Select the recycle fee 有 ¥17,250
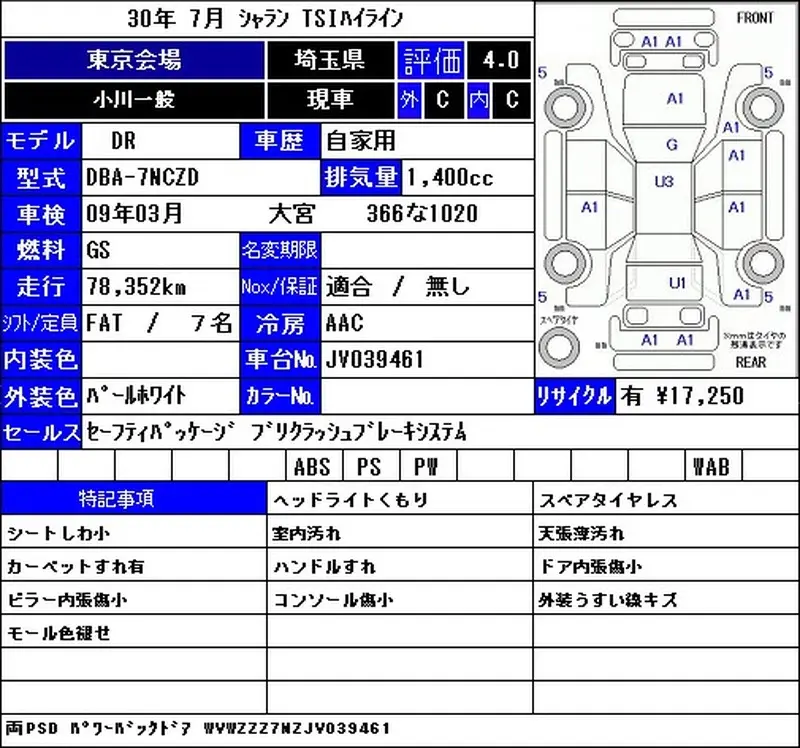 coord(682,396)
